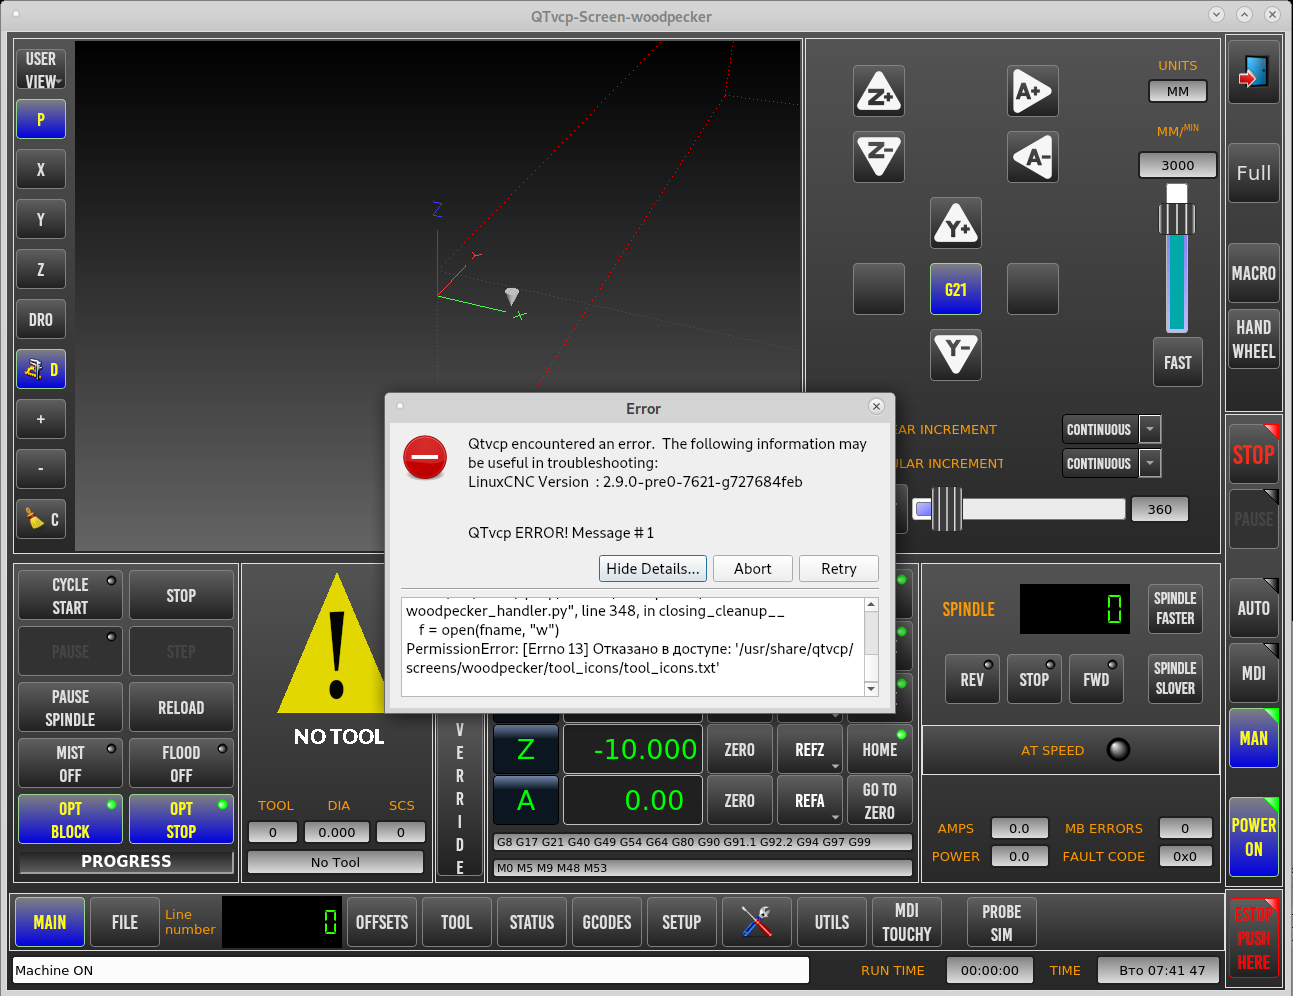
Task: Enable spindle REV direction
Action: tap(972, 679)
